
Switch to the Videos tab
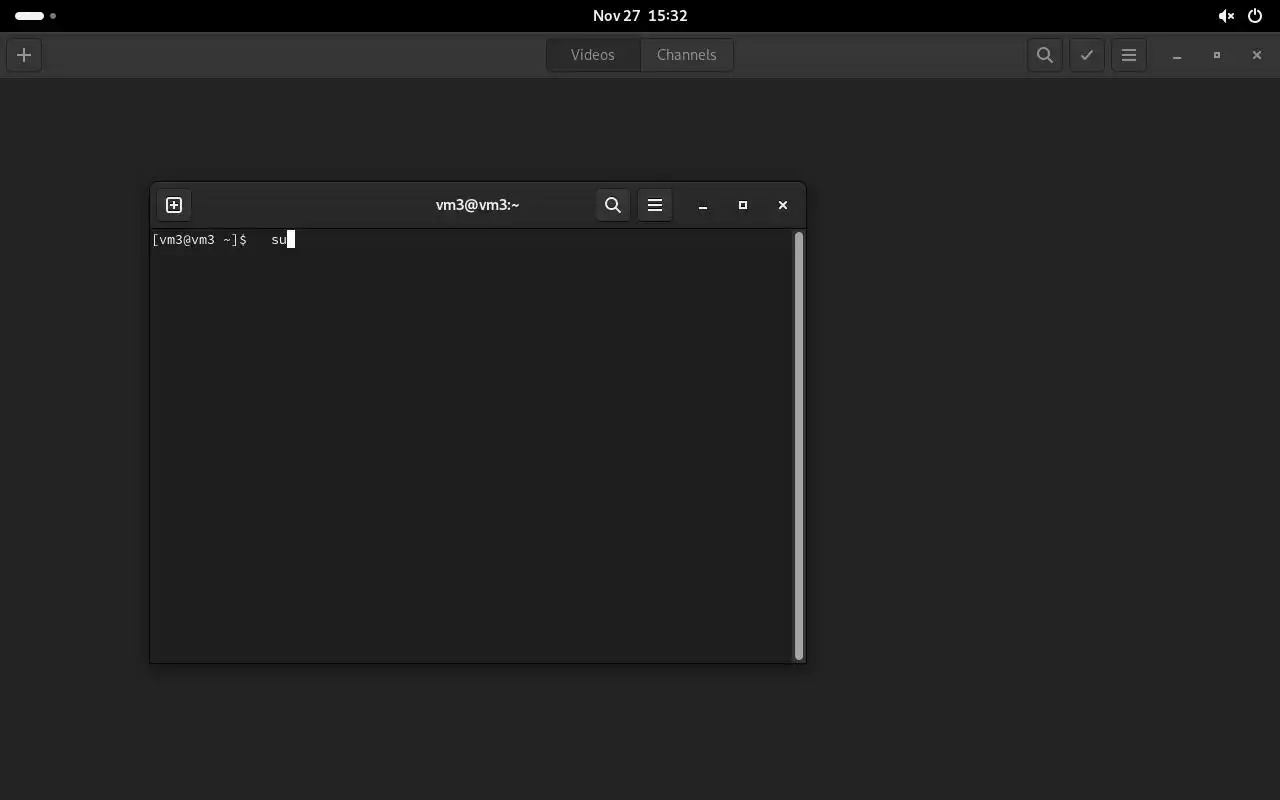593,55
